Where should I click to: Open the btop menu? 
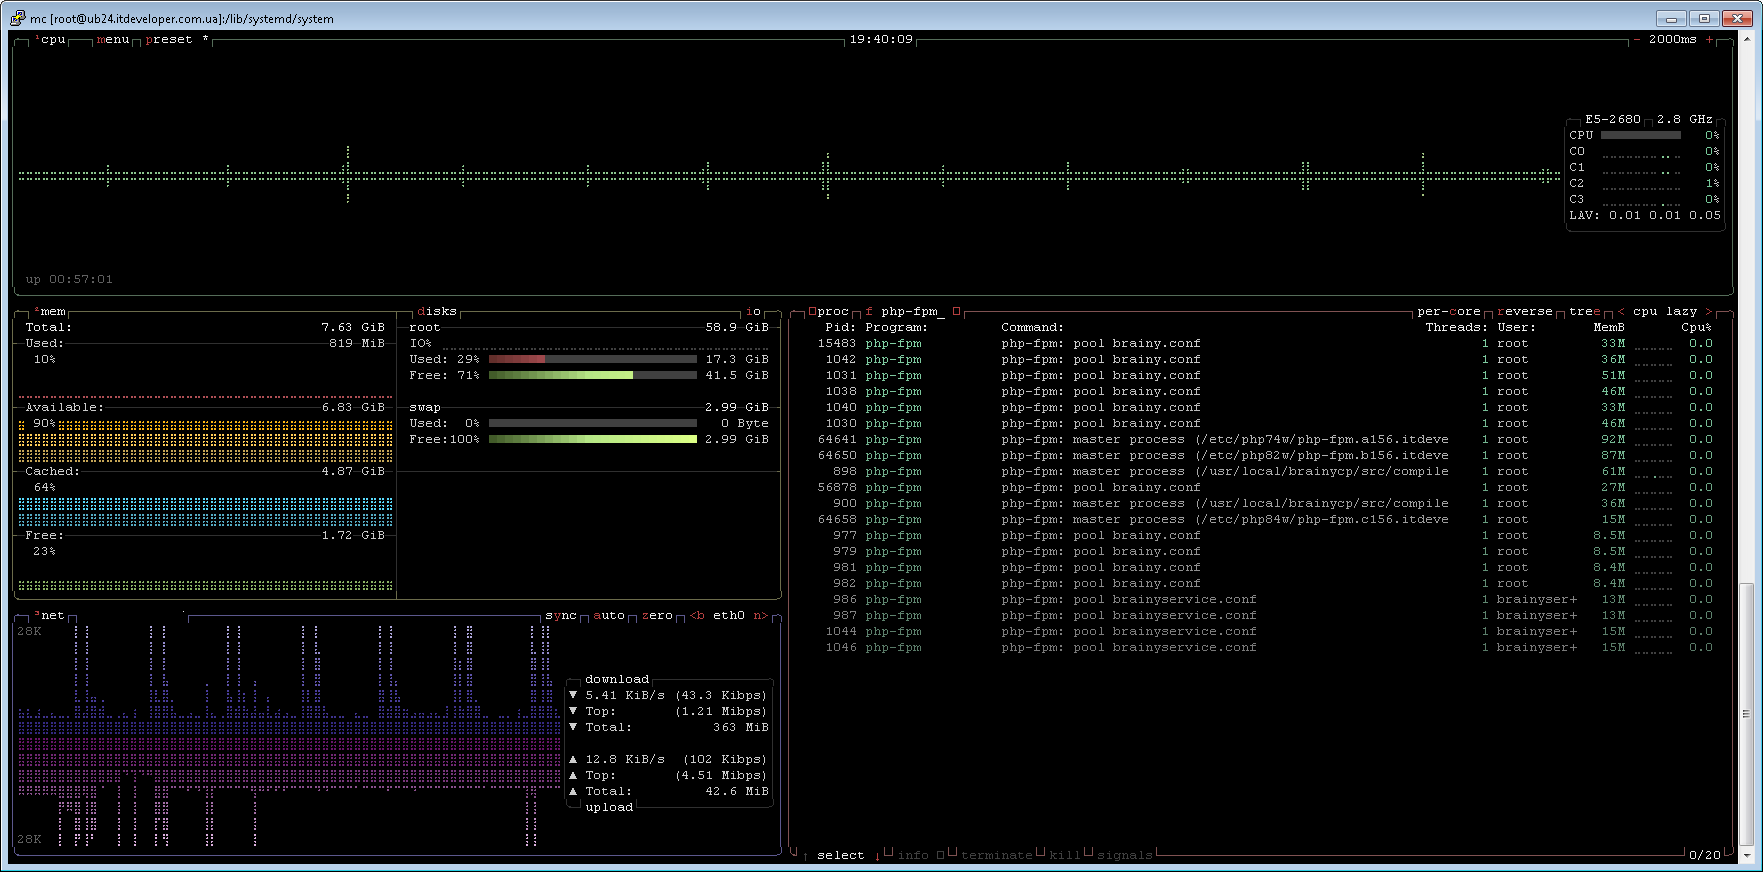coord(113,40)
